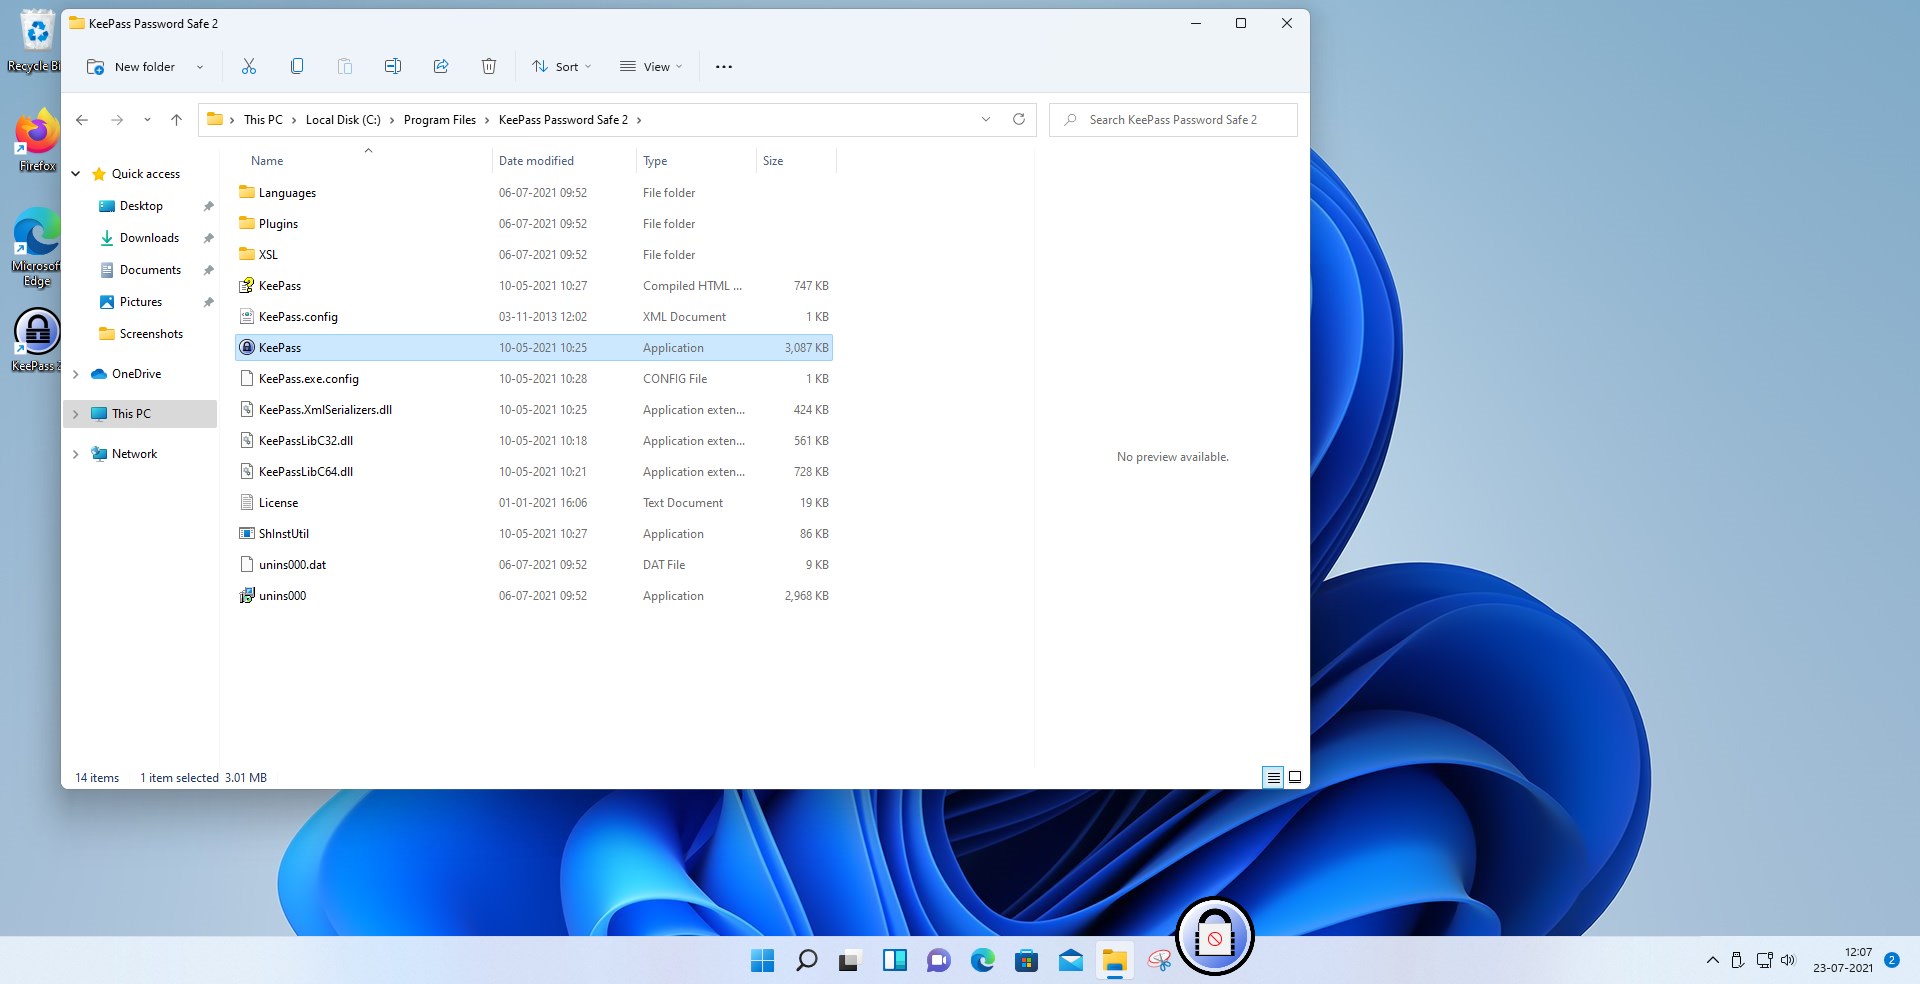Open Microsoft Store from taskbar

tap(1026, 961)
